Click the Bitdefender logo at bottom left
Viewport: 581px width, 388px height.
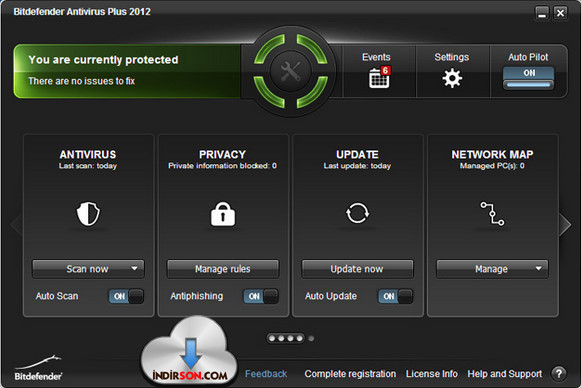39,368
